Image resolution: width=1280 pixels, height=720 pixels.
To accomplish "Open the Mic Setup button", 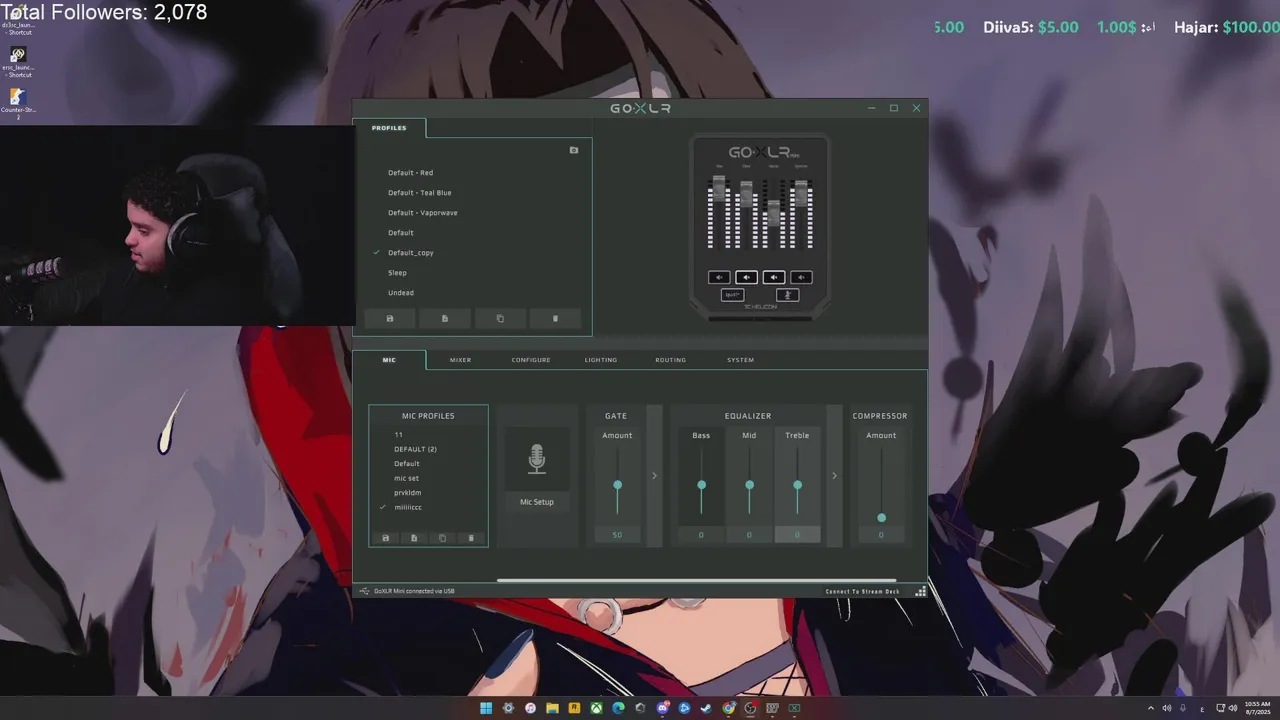I will (537, 502).
